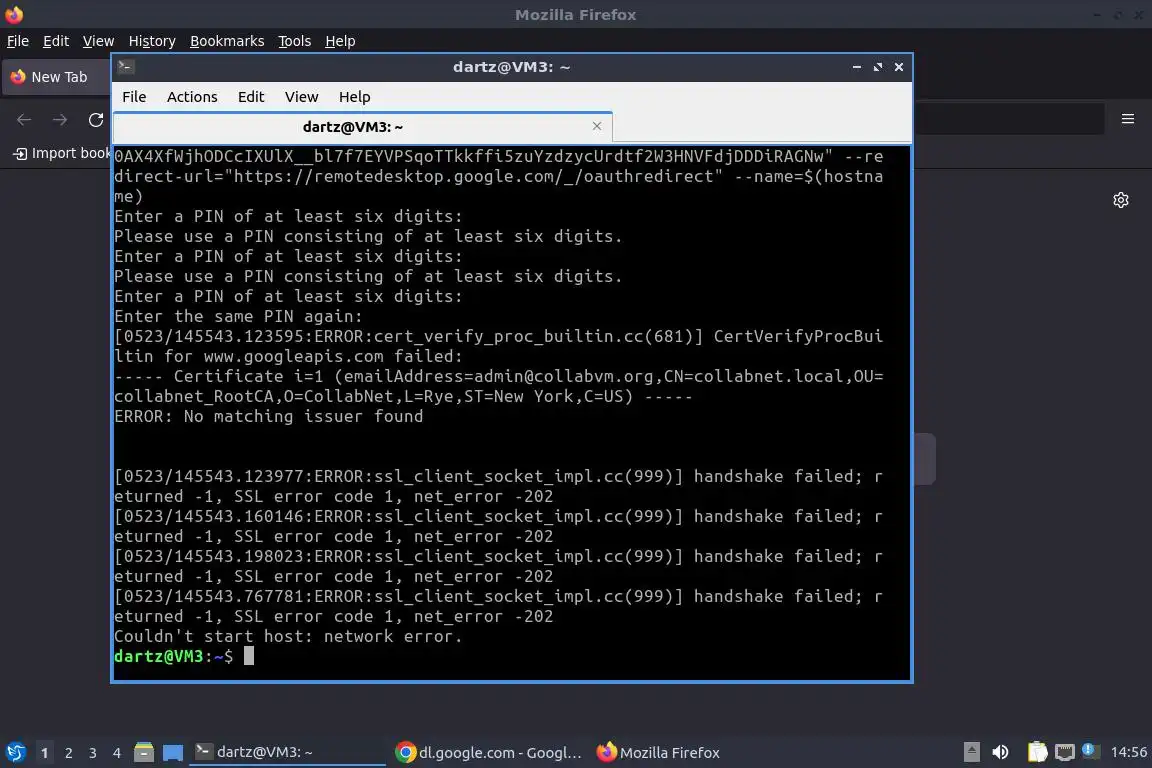Switch to workspace 3
The width and height of the screenshot is (1152, 768).
93,753
